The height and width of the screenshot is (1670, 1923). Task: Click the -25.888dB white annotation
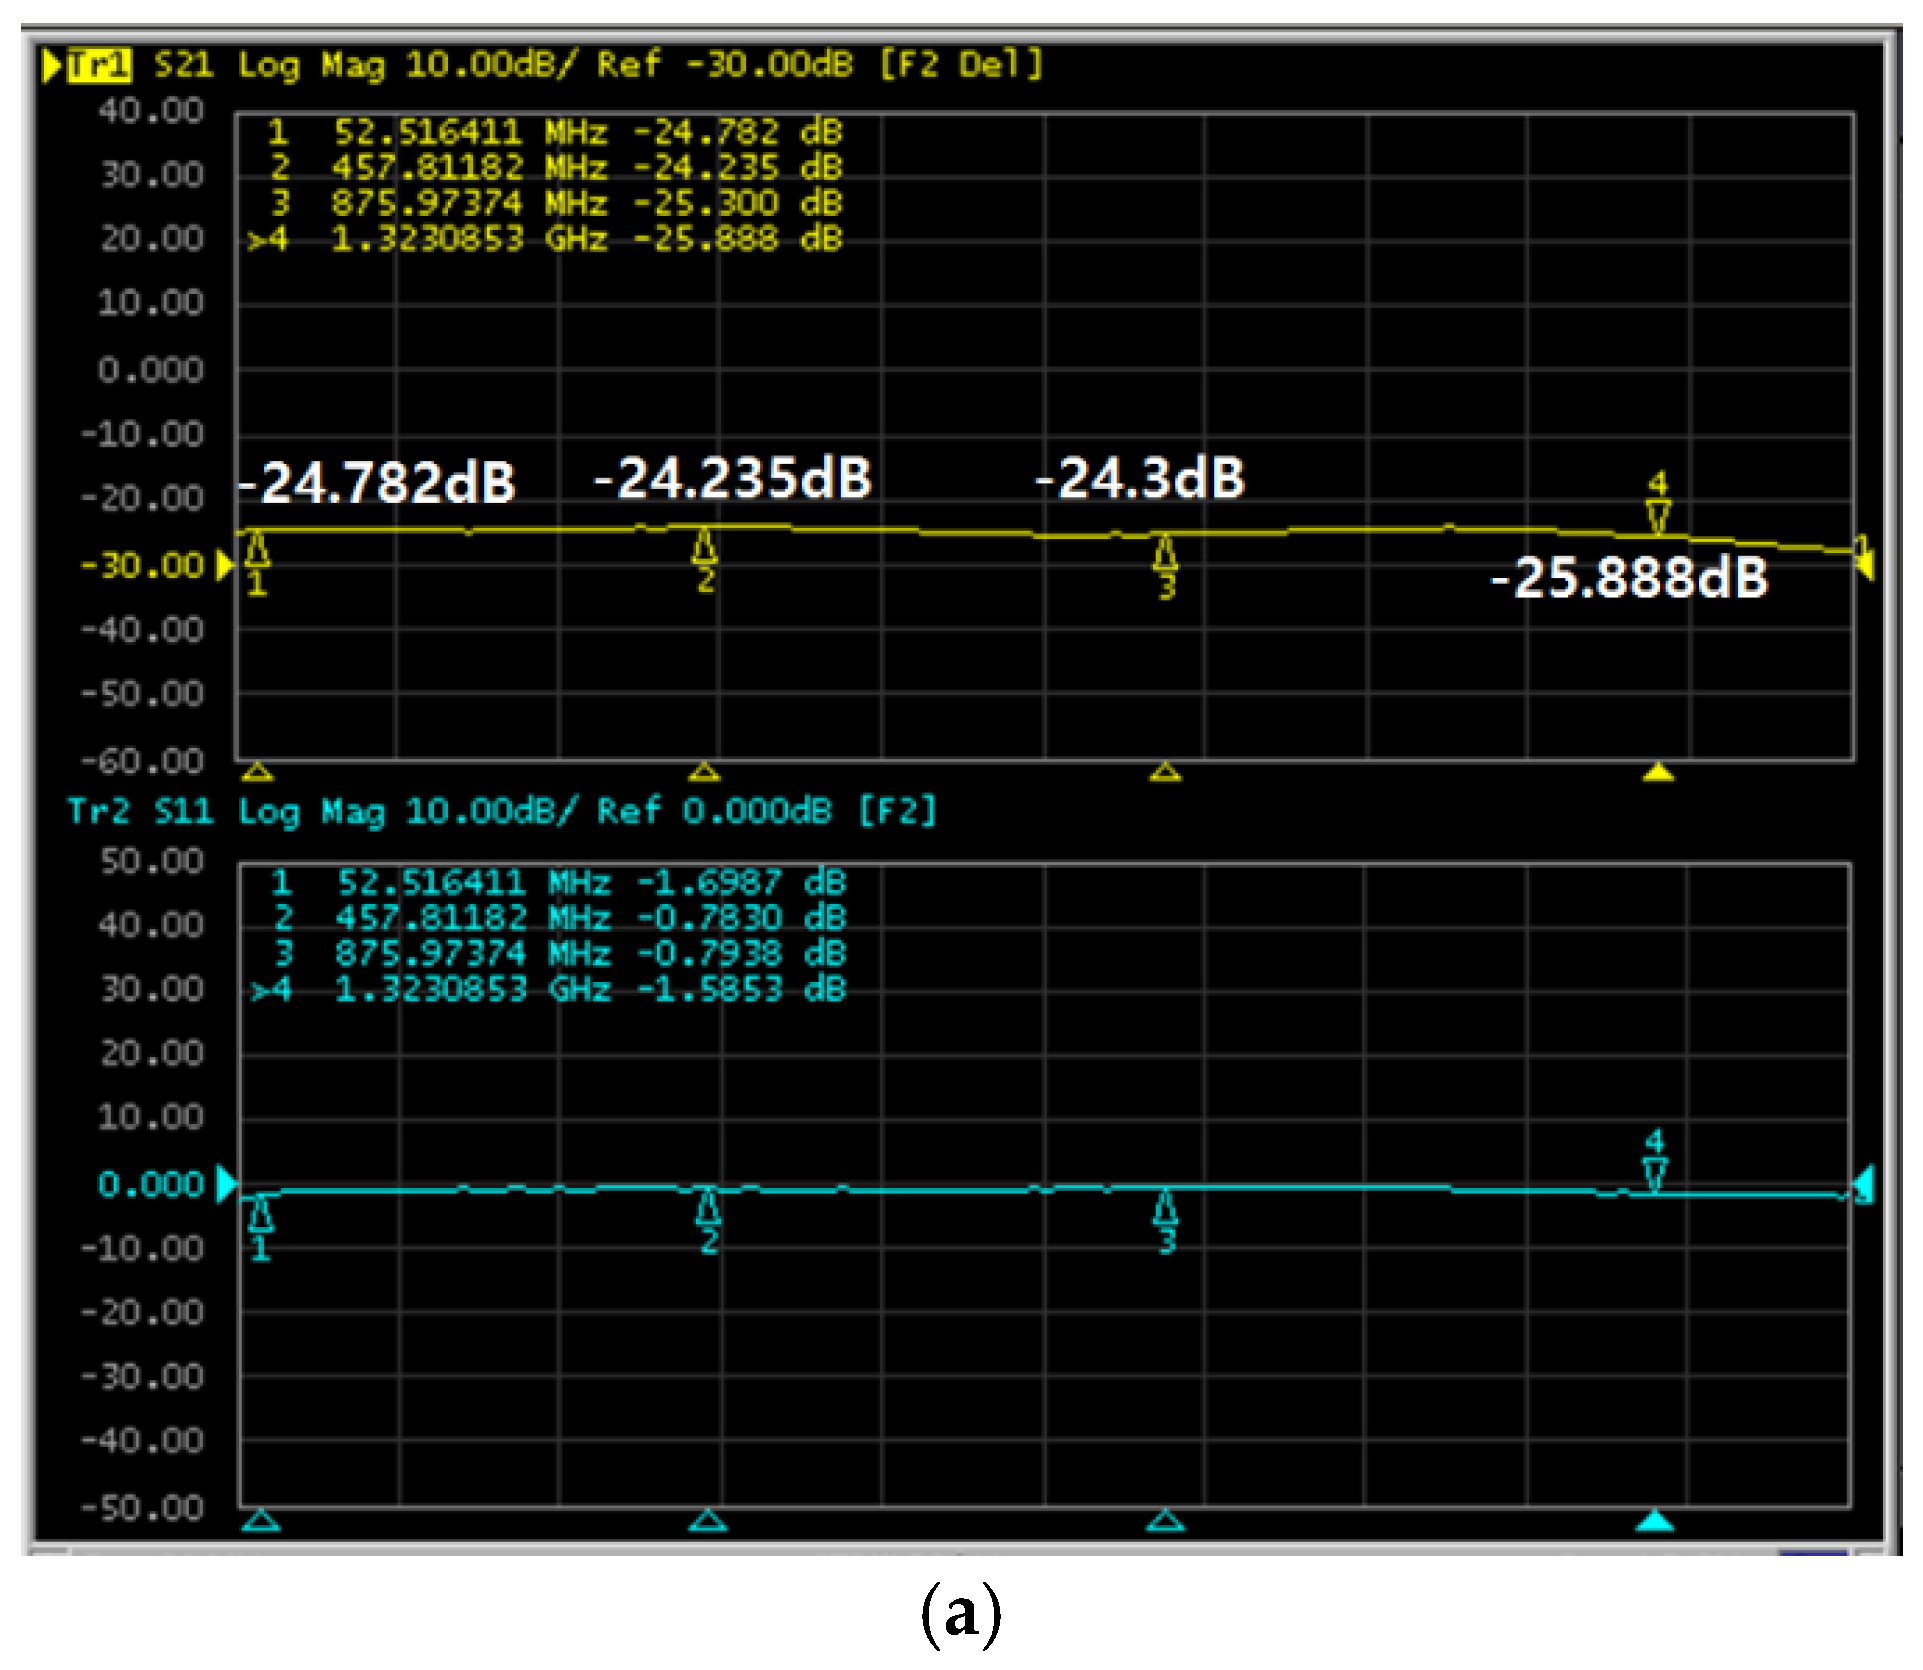(1630, 579)
